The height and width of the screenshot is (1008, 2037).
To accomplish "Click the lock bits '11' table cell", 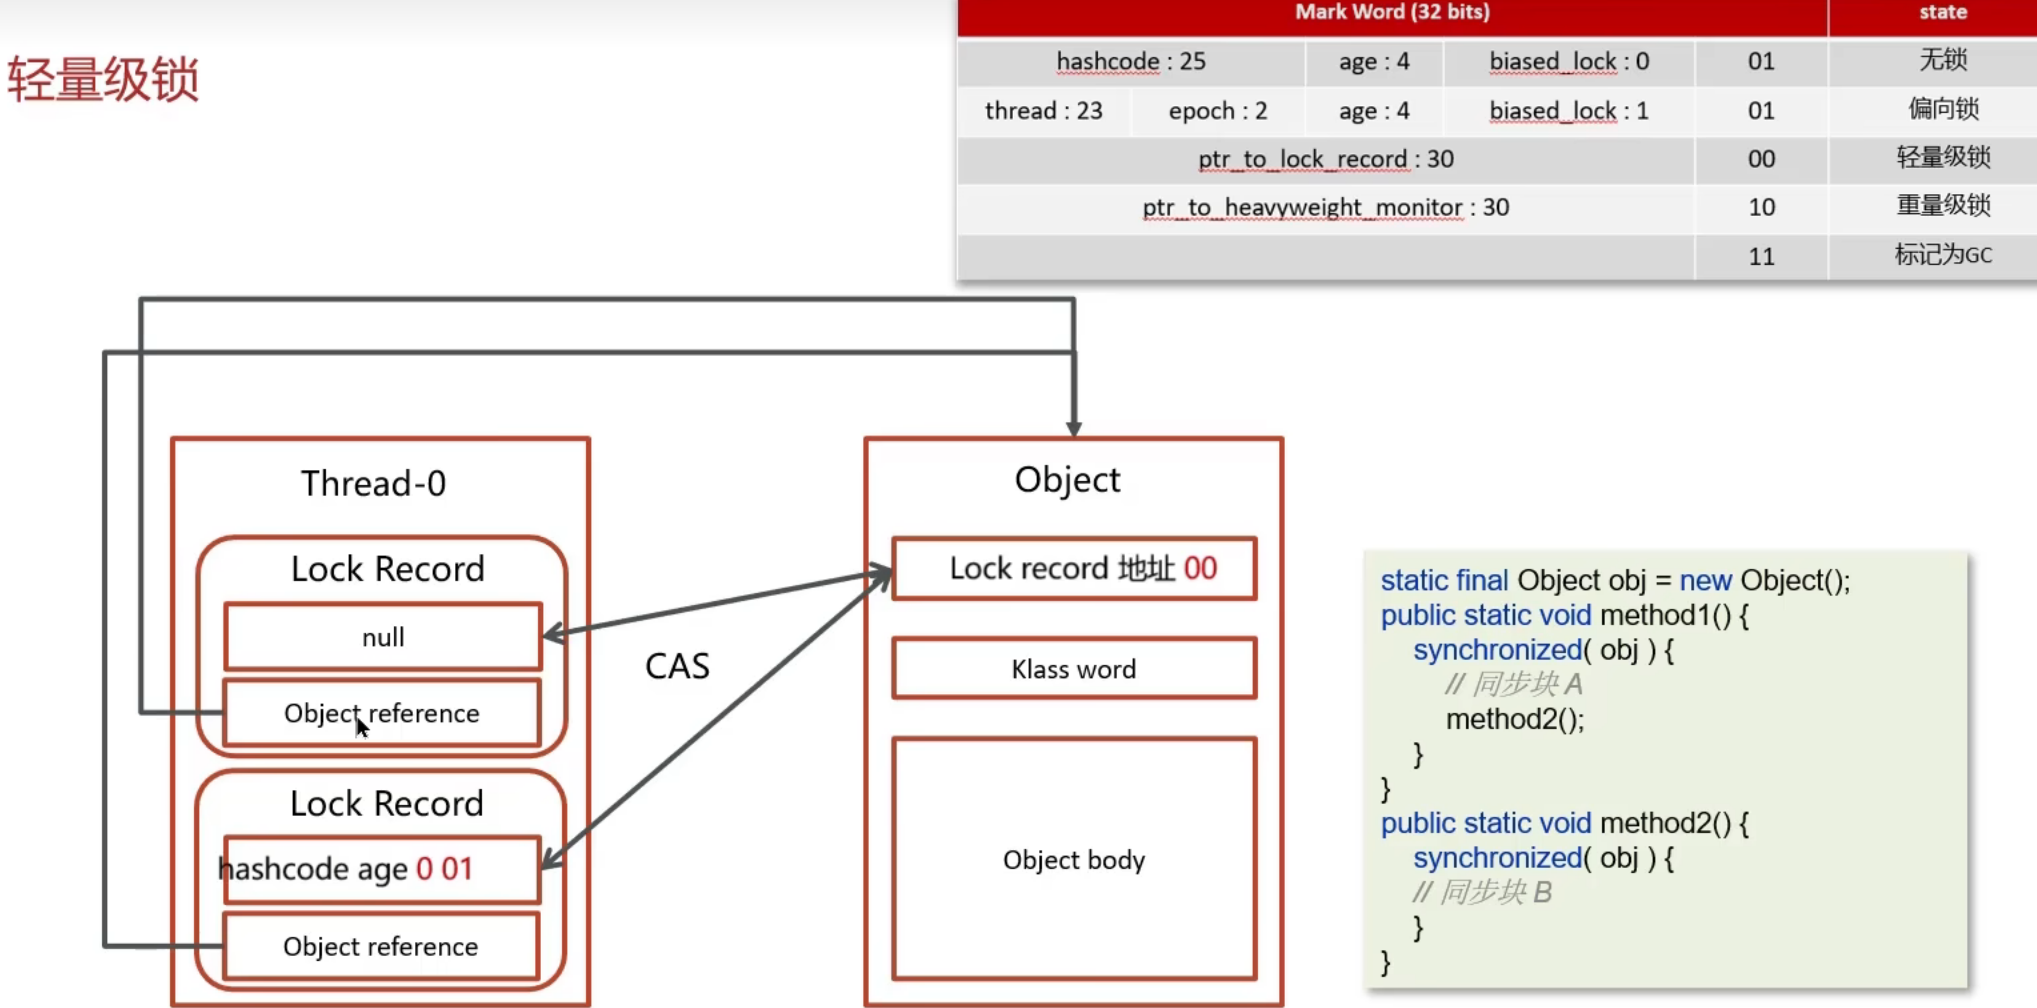I will click(x=1761, y=257).
